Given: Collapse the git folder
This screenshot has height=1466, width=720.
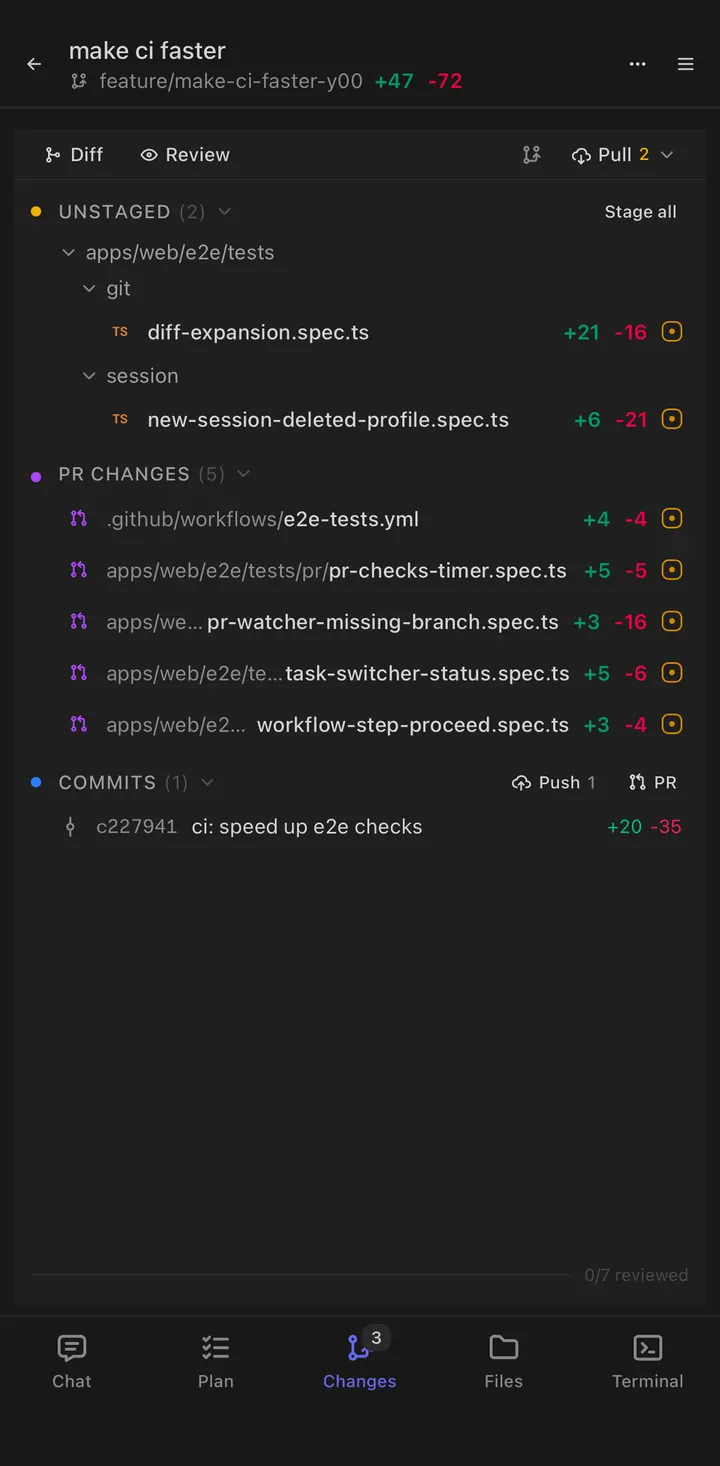Looking at the screenshot, I should 89,289.
